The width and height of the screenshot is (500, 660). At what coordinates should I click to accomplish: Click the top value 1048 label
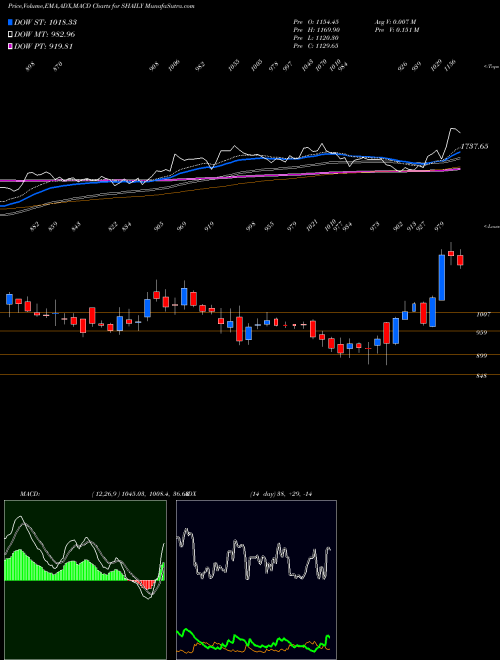[308, 66]
